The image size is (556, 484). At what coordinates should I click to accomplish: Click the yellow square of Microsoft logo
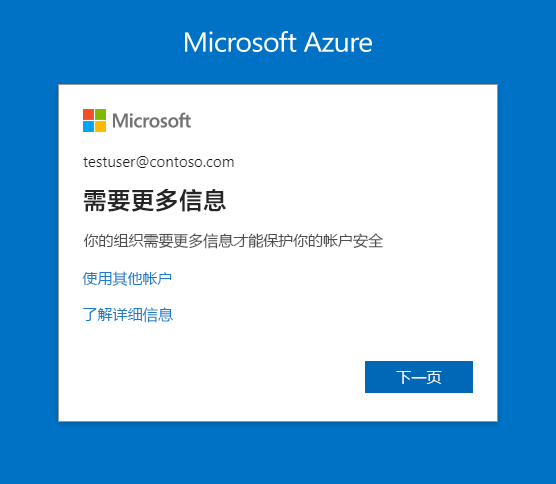[x=101, y=127]
